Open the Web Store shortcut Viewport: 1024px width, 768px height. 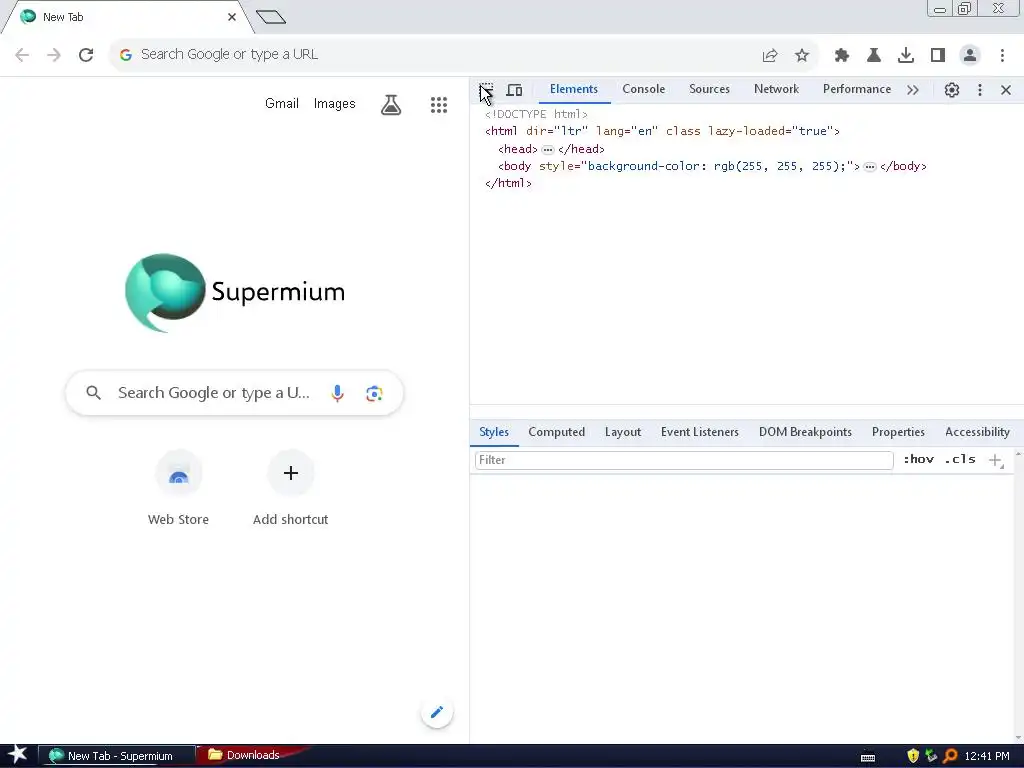tap(178, 489)
